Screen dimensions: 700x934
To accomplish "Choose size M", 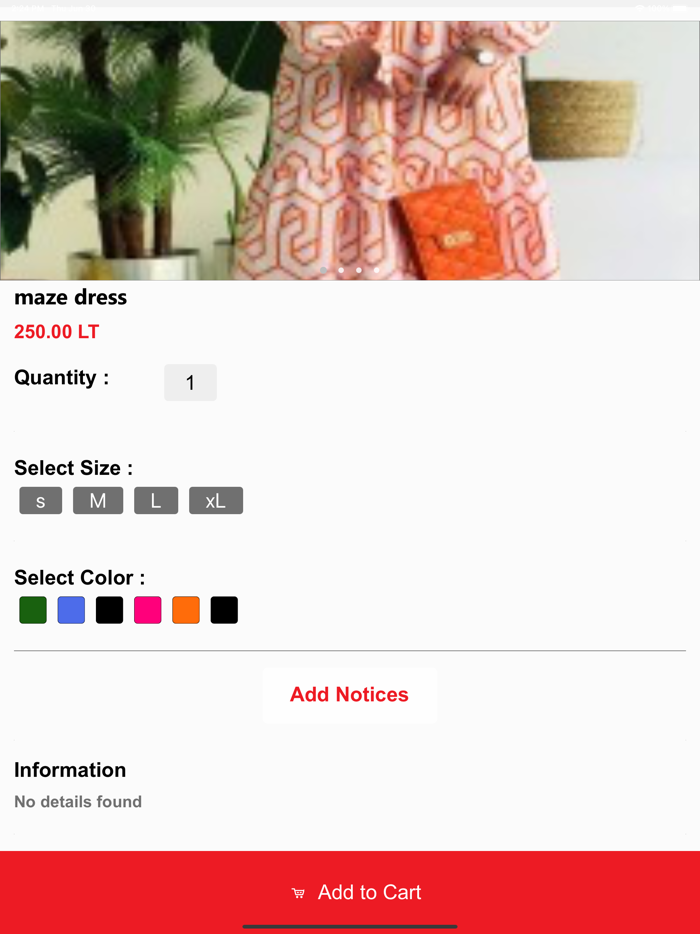I will (x=98, y=500).
